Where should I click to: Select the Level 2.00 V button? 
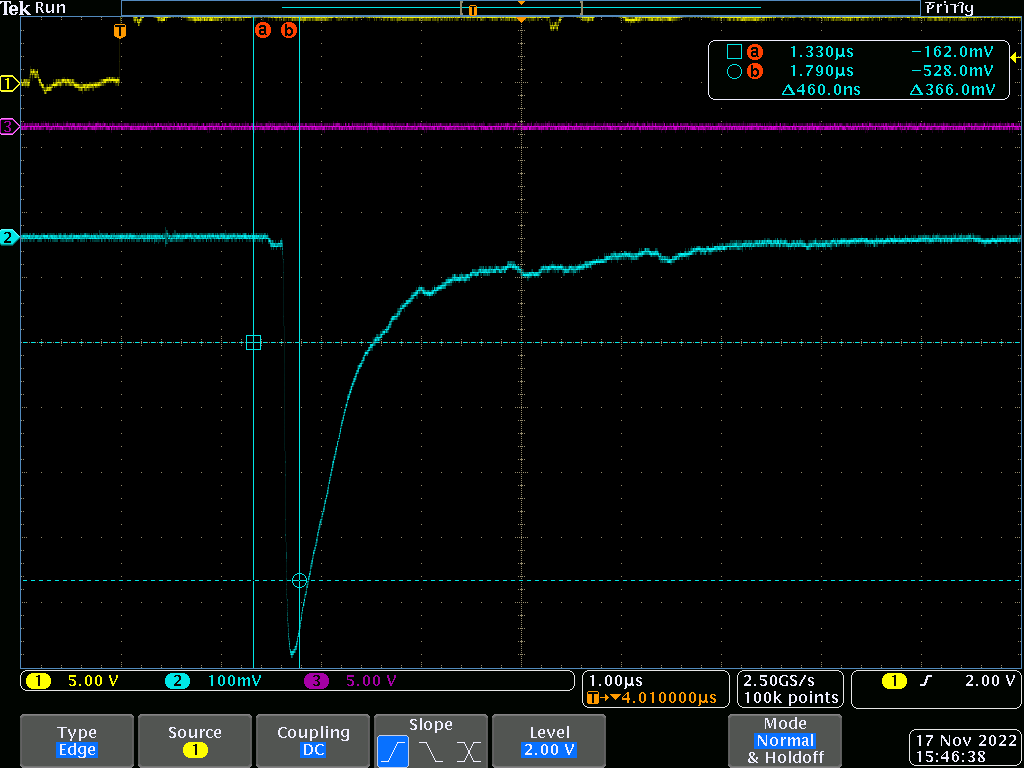549,740
